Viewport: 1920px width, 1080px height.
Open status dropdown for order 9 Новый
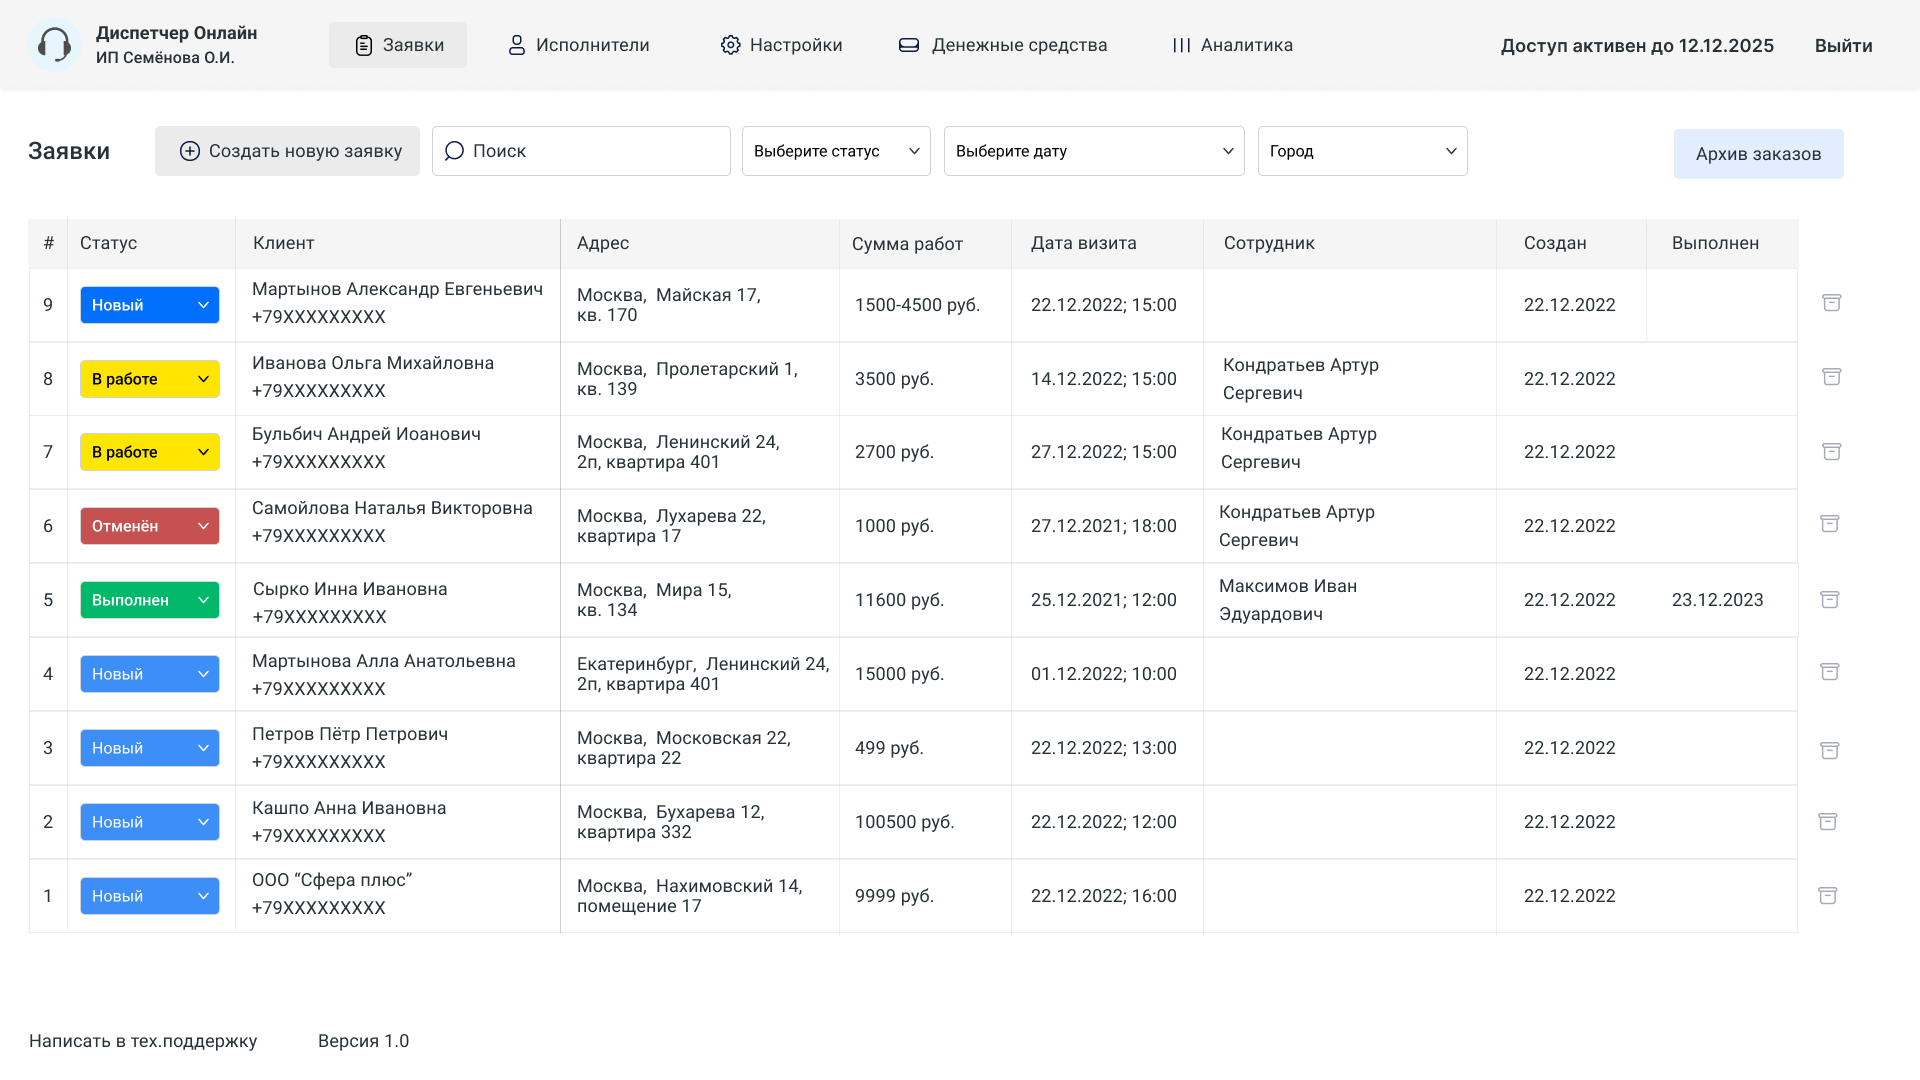[x=150, y=305]
